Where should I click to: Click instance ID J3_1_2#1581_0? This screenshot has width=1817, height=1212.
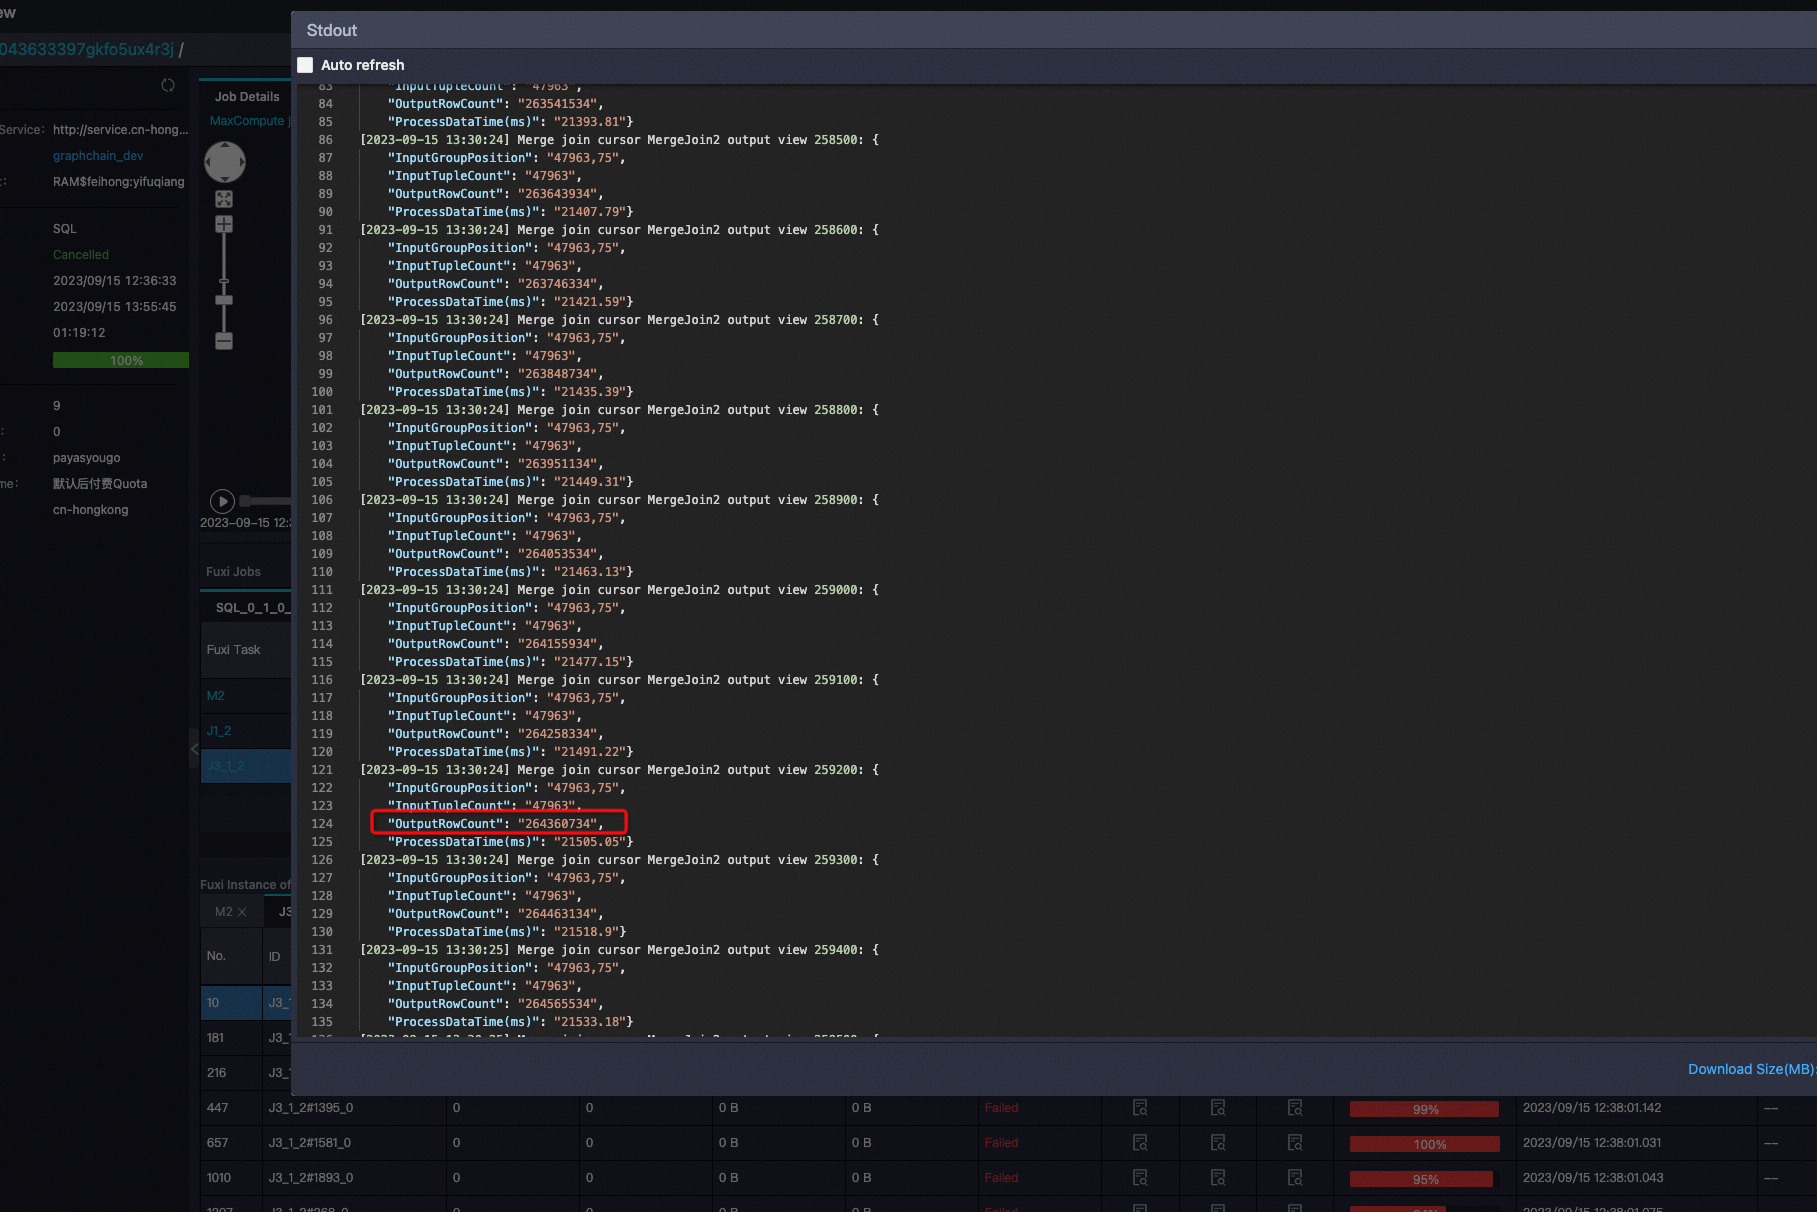coord(309,1143)
